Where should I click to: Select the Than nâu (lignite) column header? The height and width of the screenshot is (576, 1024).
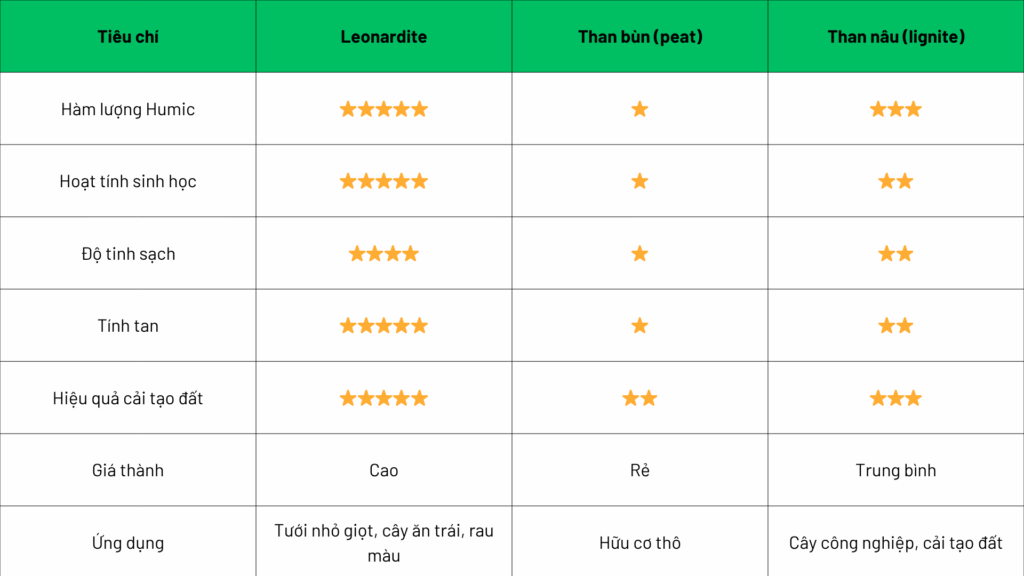895,37
